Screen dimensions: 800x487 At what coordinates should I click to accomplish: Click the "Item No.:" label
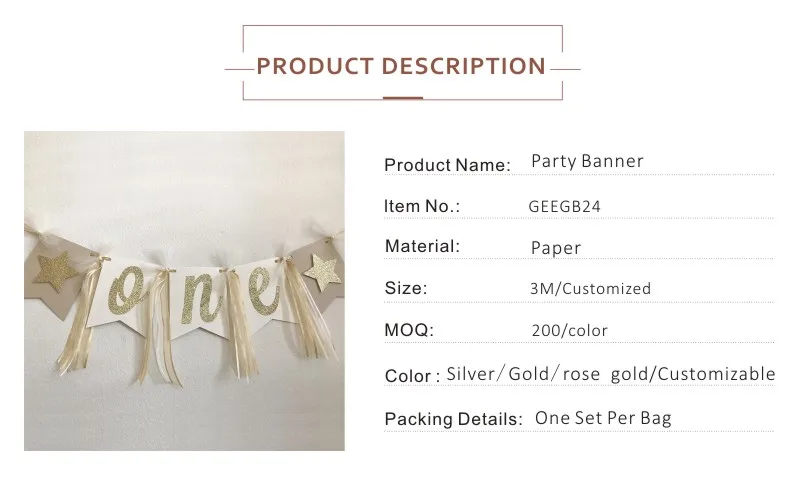click(x=422, y=206)
